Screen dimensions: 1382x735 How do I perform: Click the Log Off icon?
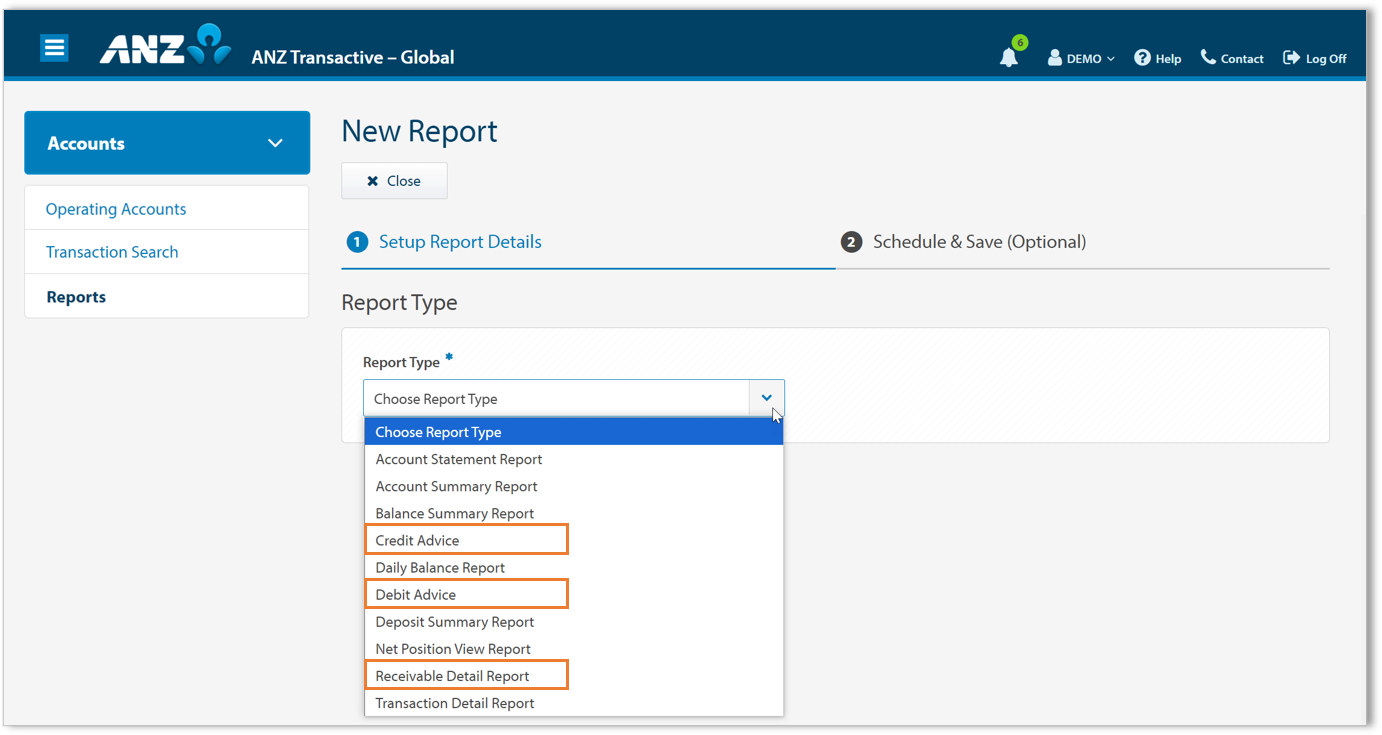1291,58
